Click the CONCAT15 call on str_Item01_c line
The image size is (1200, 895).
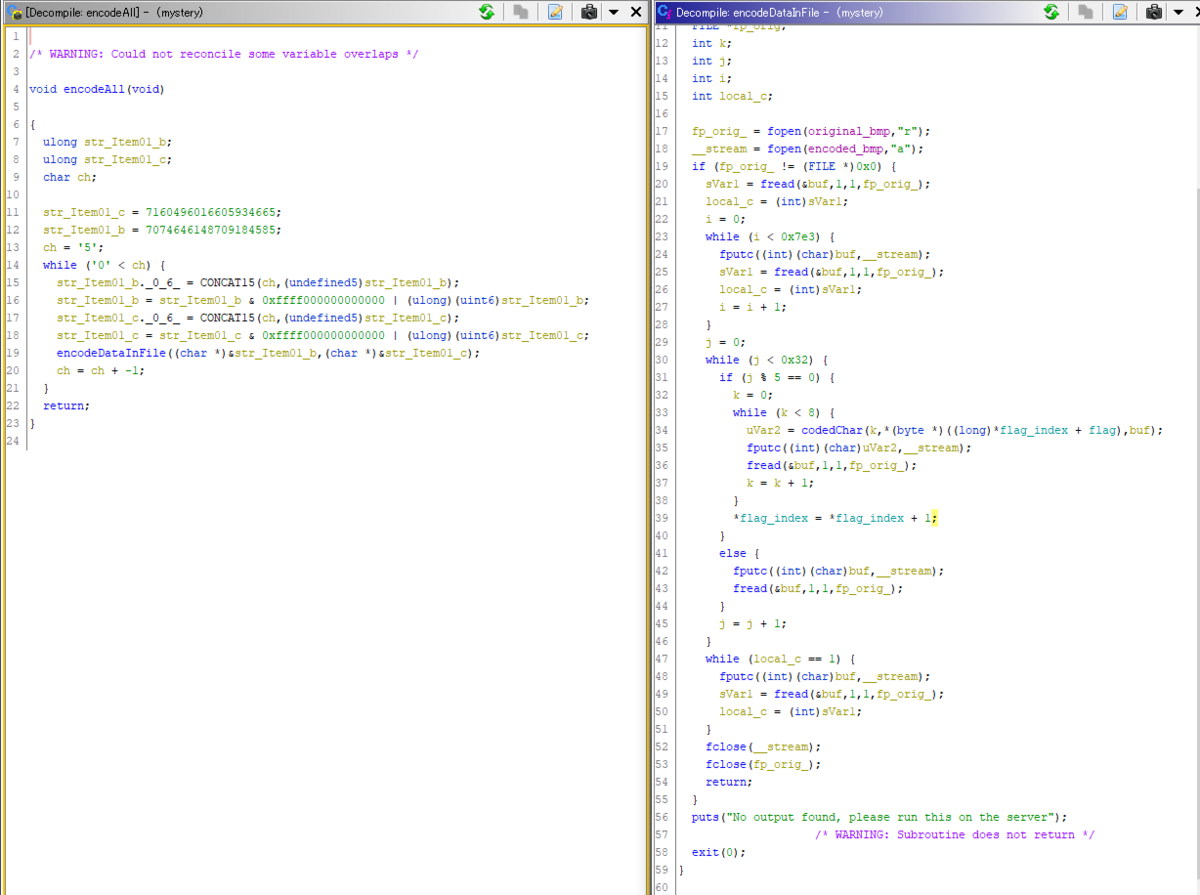(x=330, y=318)
